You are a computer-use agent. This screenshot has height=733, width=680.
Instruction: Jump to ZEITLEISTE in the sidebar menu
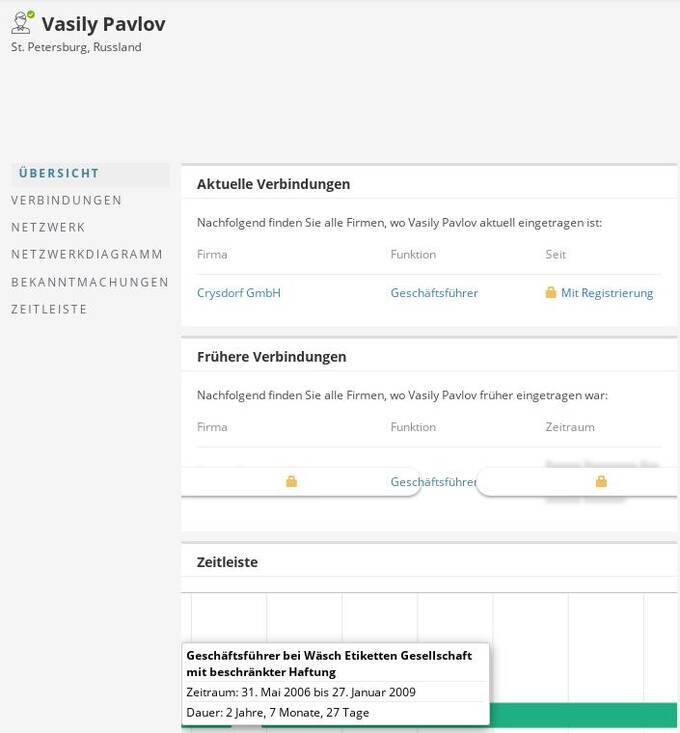tap(49, 309)
